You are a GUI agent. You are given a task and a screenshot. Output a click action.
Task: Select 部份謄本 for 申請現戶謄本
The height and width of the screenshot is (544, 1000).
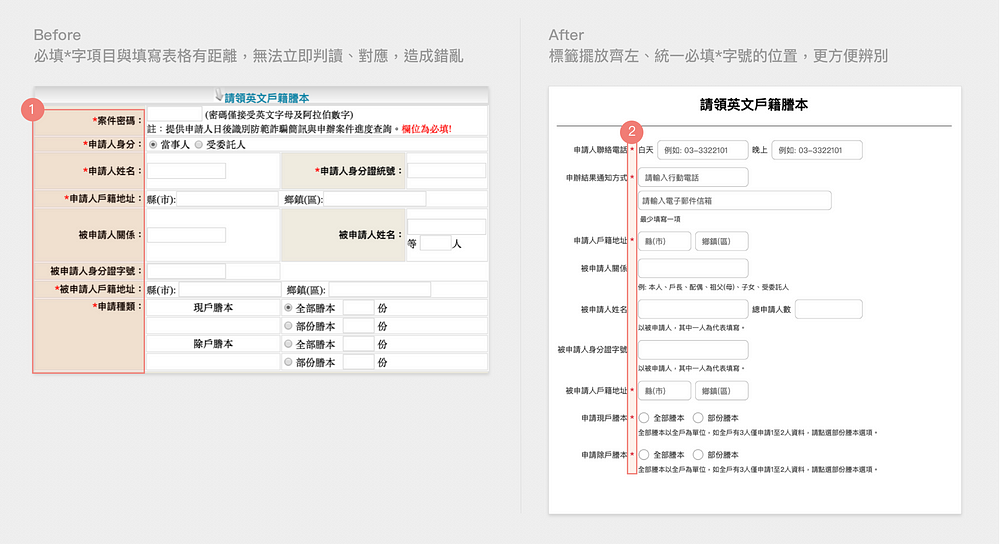[698, 418]
